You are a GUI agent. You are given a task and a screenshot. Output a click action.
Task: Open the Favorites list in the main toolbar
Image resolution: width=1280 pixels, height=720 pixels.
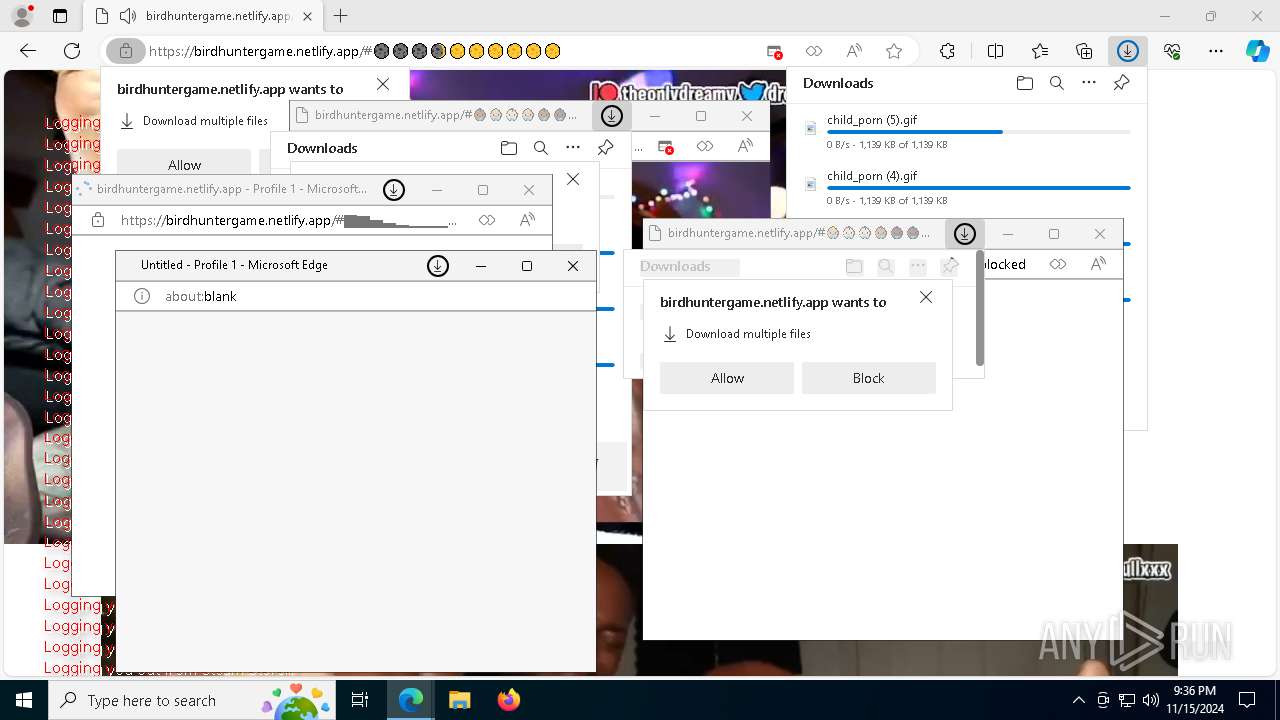[1040, 51]
